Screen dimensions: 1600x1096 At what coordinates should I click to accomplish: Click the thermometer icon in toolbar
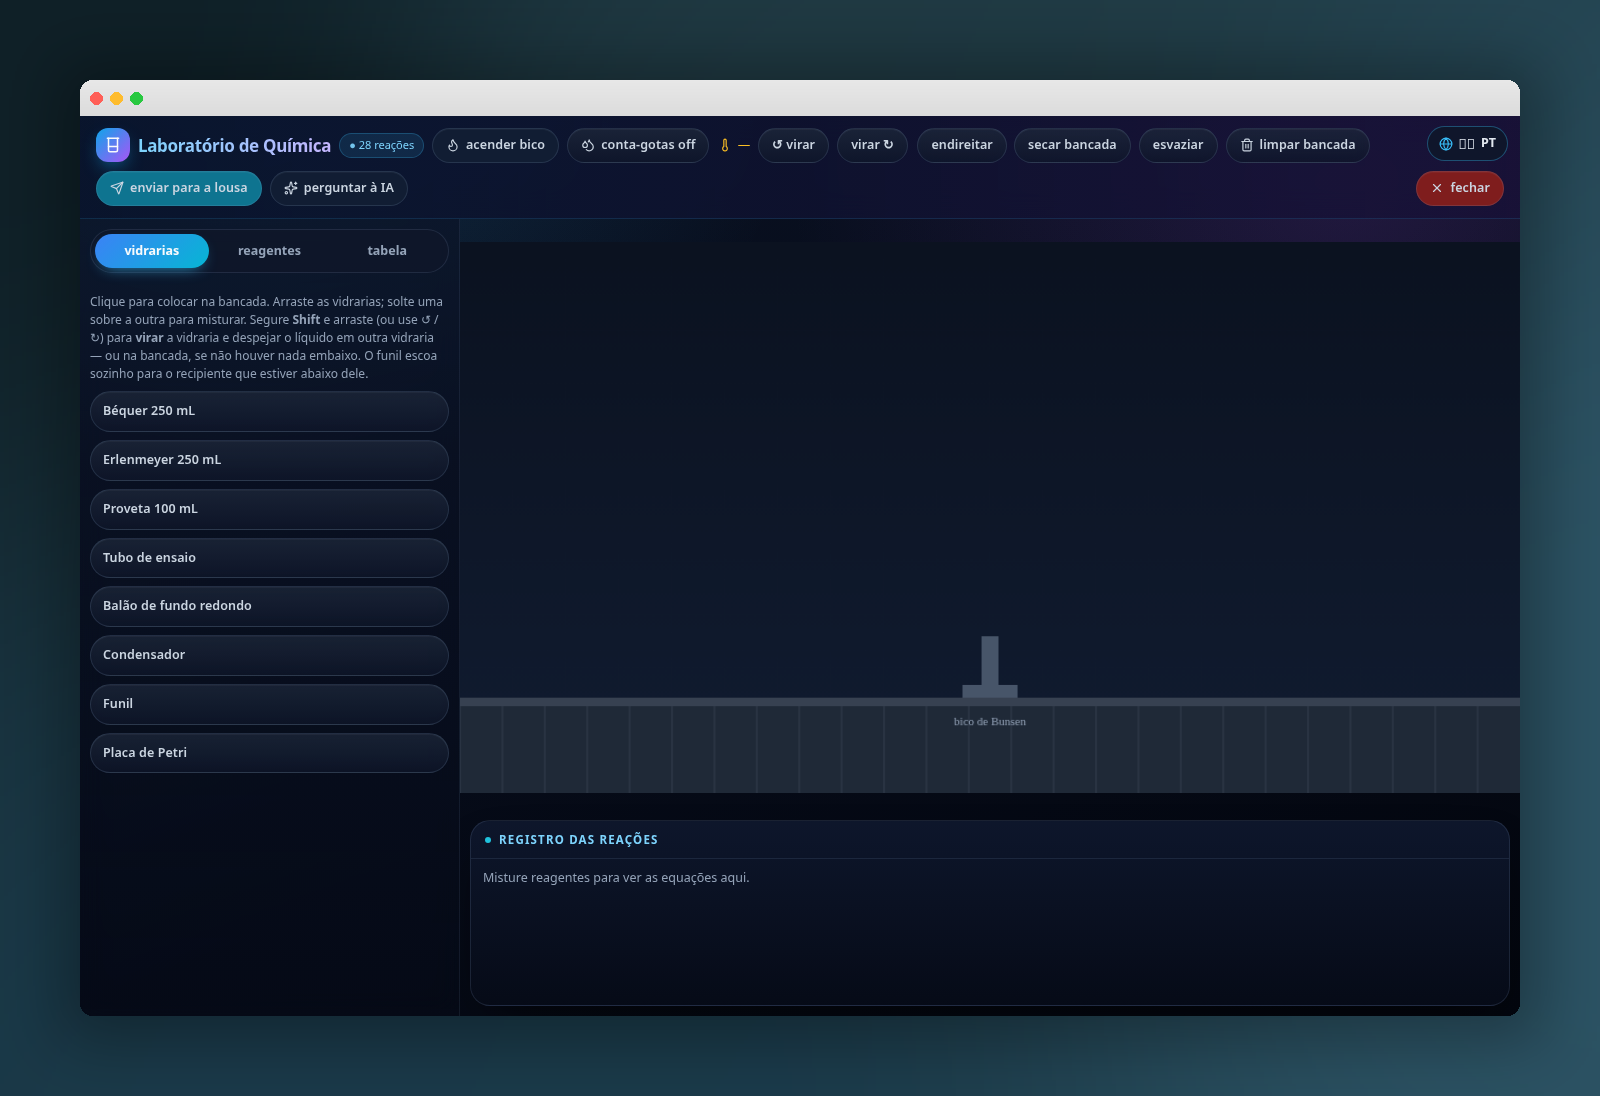pos(725,145)
